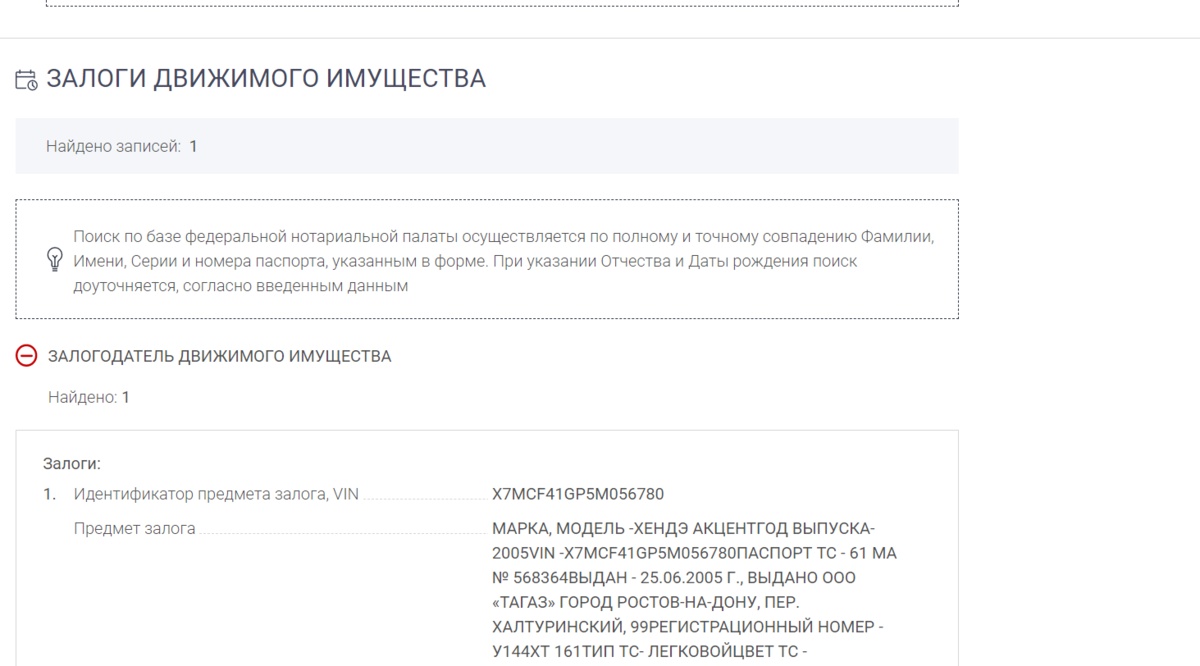
Task: Click the Идентификатор предмета залога, VIN label
Action: coord(216,494)
